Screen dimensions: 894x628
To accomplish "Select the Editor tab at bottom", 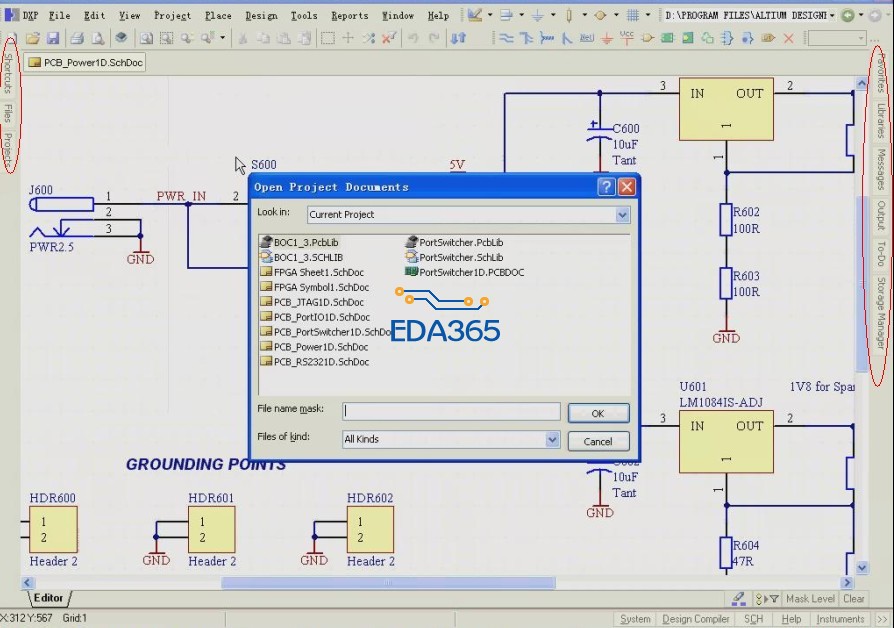I will pyautogui.click(x=48, y=598).
